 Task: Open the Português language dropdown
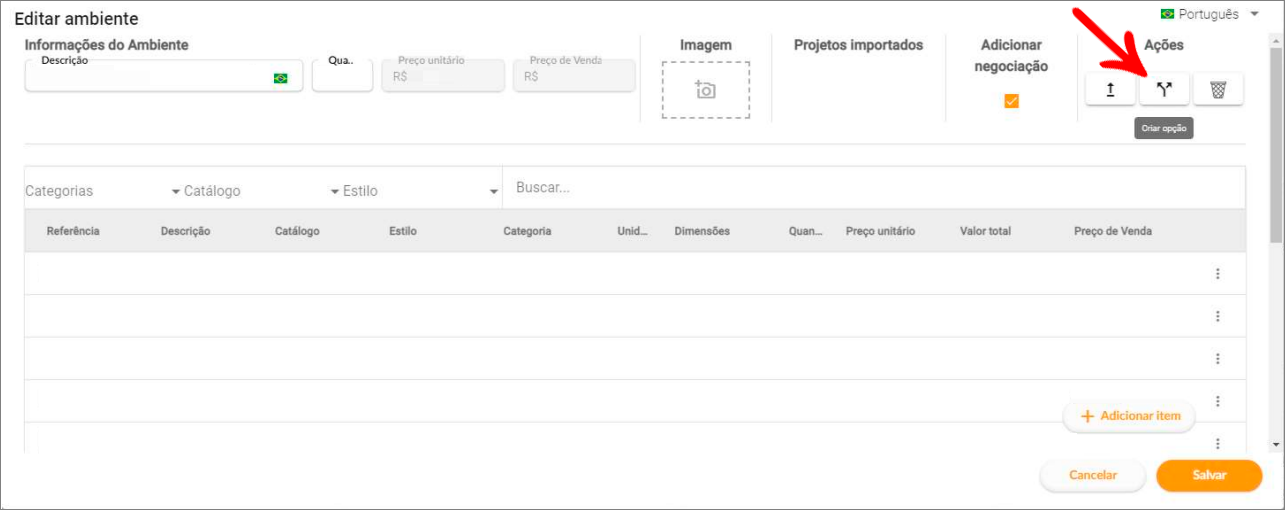point(1212,14)
